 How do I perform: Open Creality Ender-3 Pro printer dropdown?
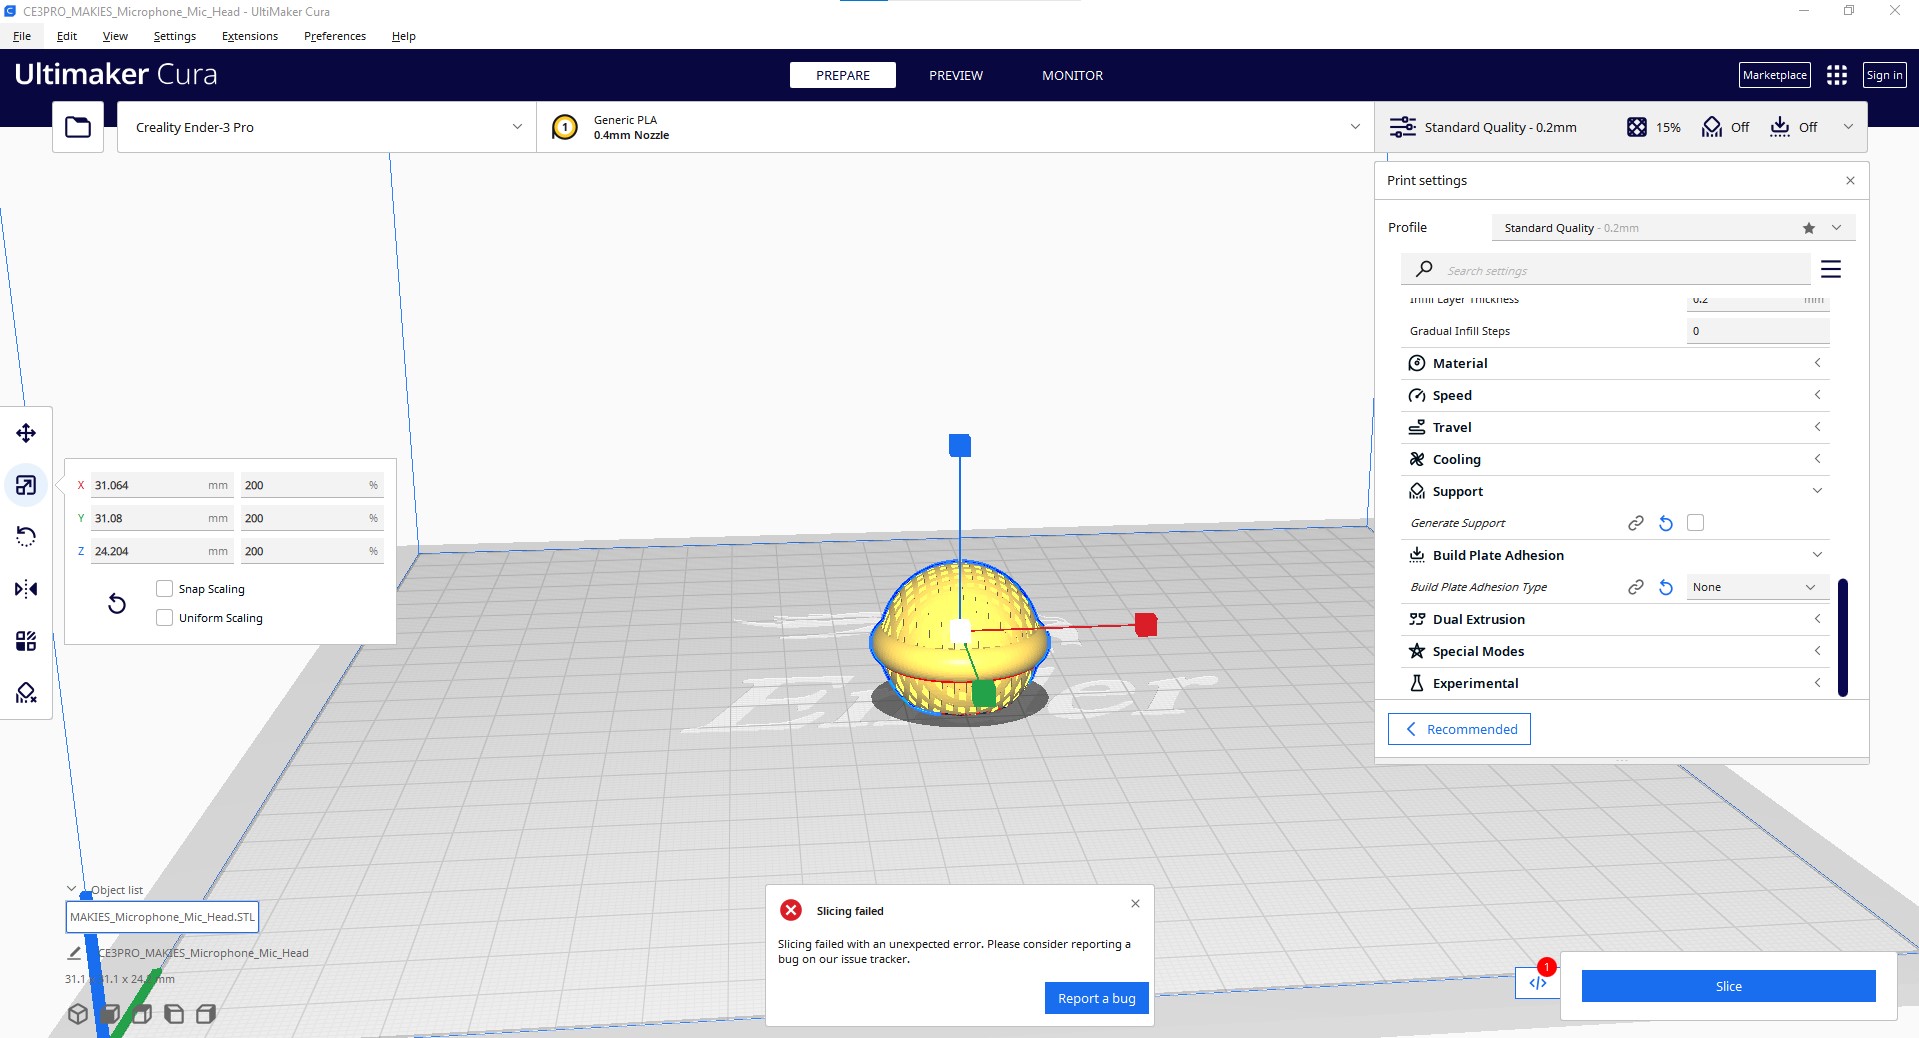327,127
